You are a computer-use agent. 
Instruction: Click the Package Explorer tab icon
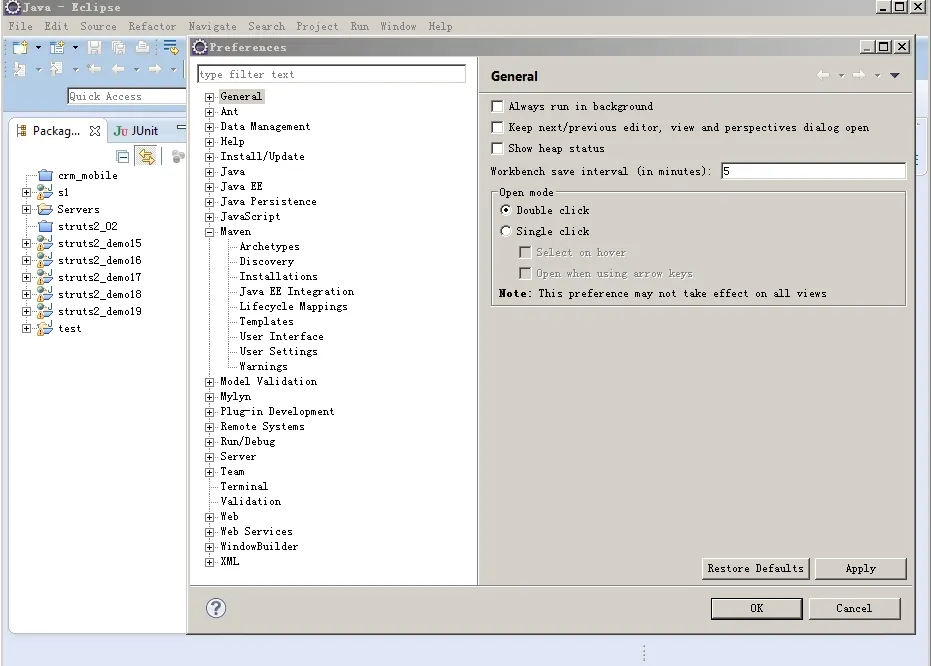tap(21, 131)
